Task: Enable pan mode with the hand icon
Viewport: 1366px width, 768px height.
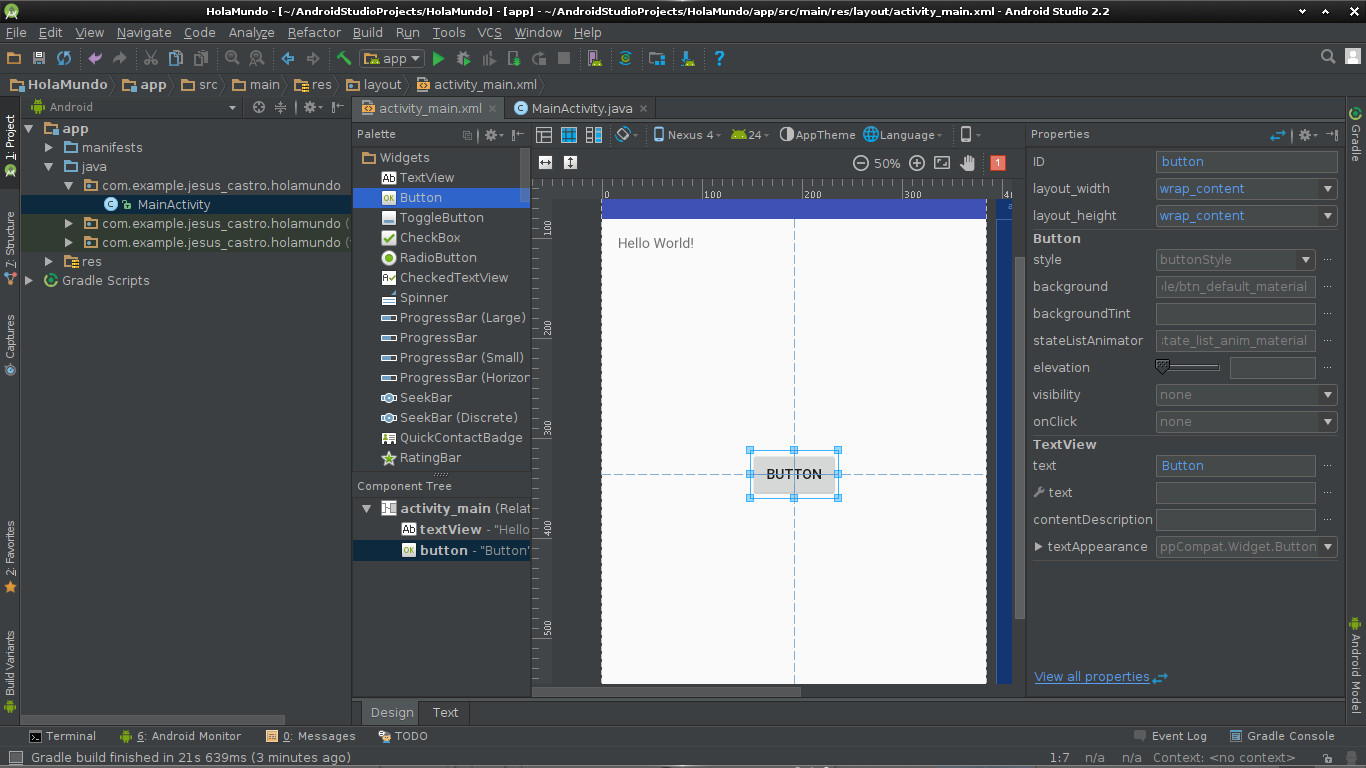Action: pyautogui.click(x=967, y=163)
